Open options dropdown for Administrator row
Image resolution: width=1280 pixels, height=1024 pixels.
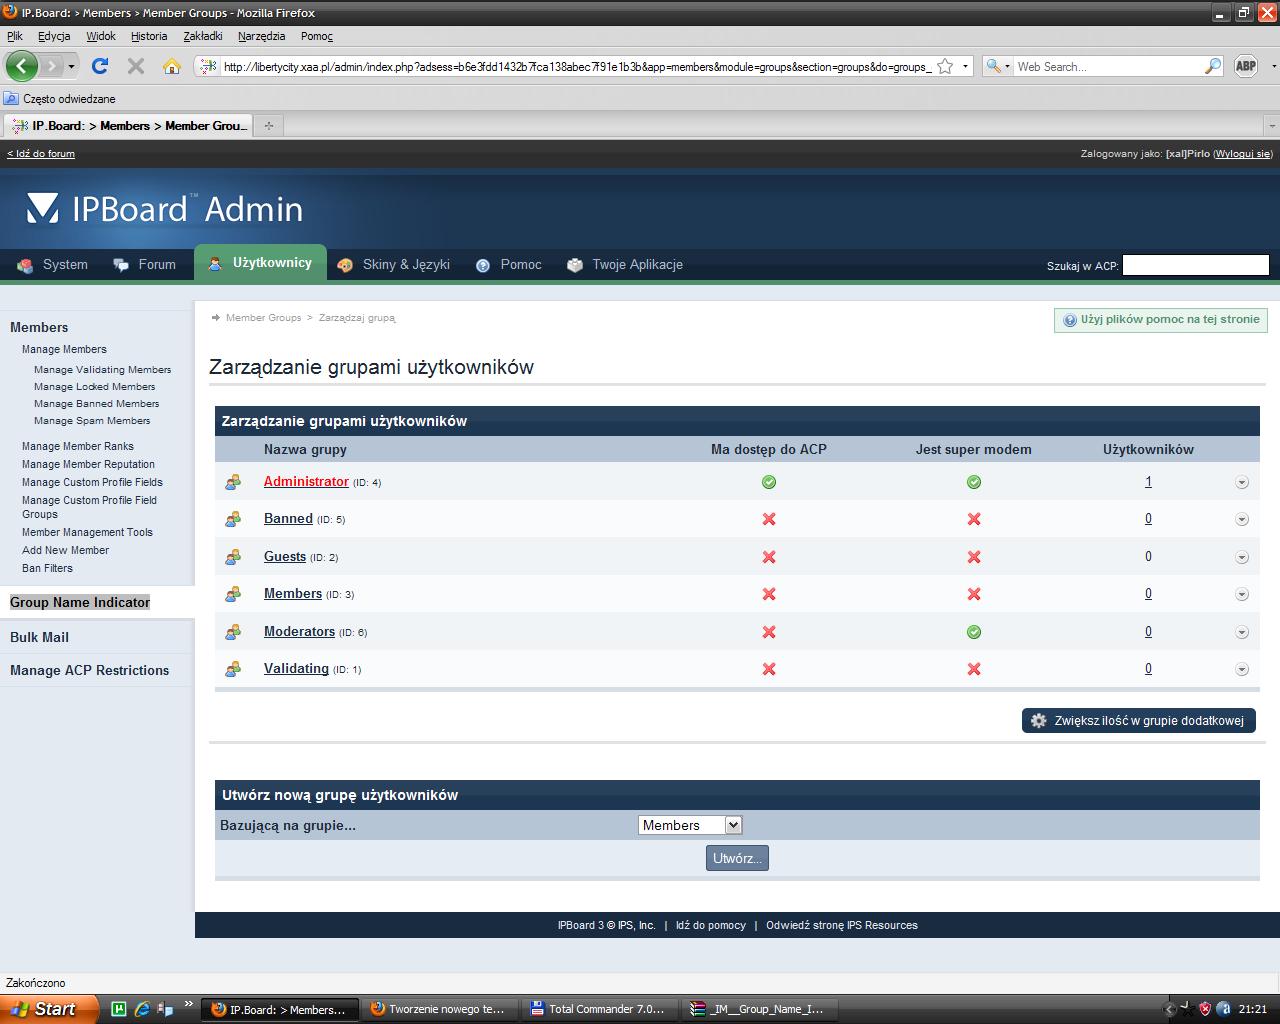[1242, 482]
